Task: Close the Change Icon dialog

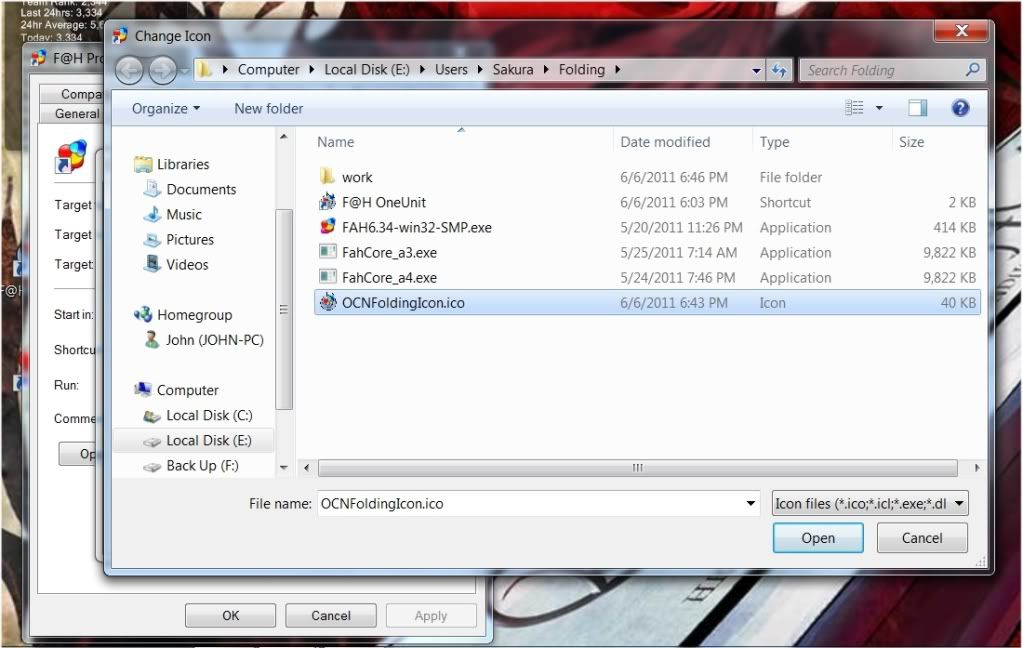Action: (x=961, y=30)
